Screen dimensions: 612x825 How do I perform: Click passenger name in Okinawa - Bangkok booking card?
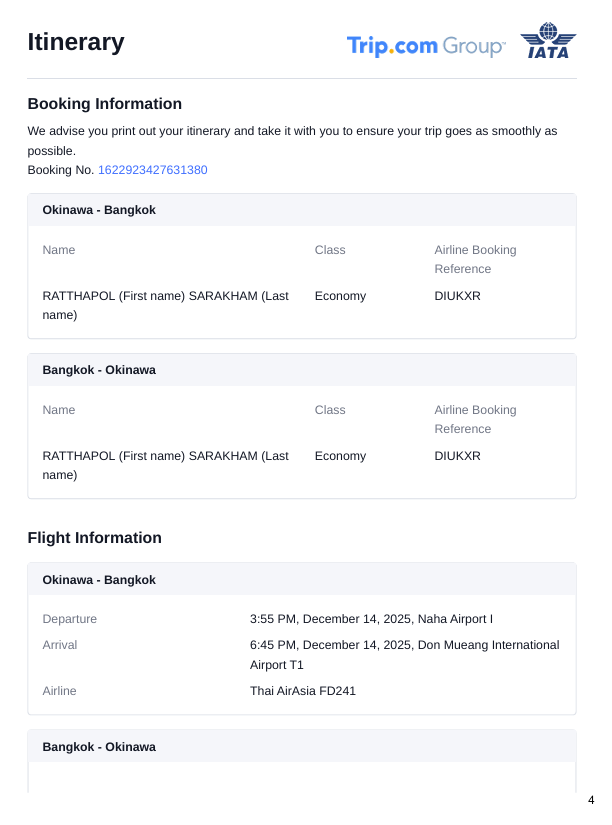coord(166,305)
